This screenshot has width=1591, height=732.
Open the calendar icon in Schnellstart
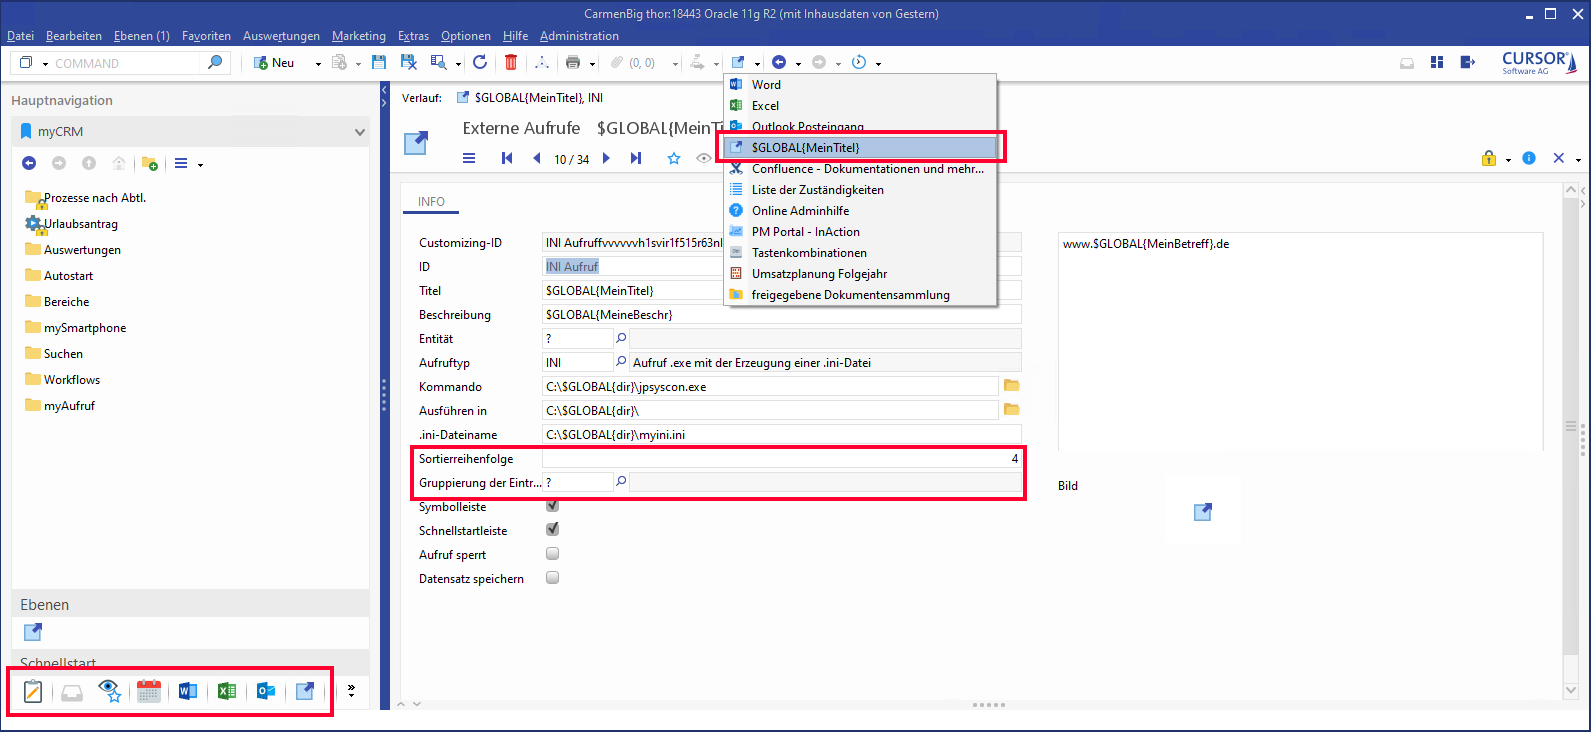149,691
